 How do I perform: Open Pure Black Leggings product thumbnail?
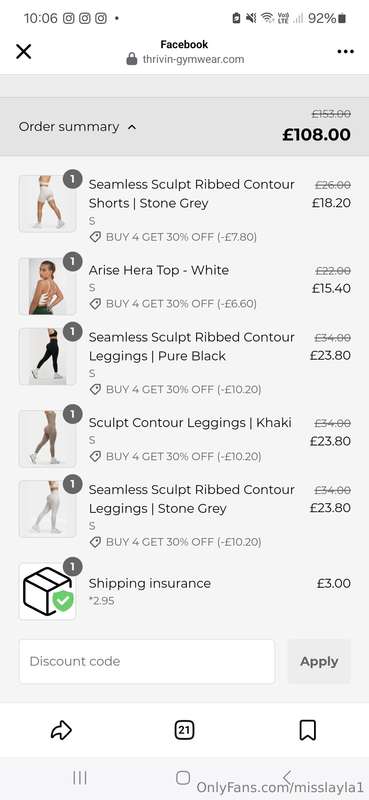47,357
